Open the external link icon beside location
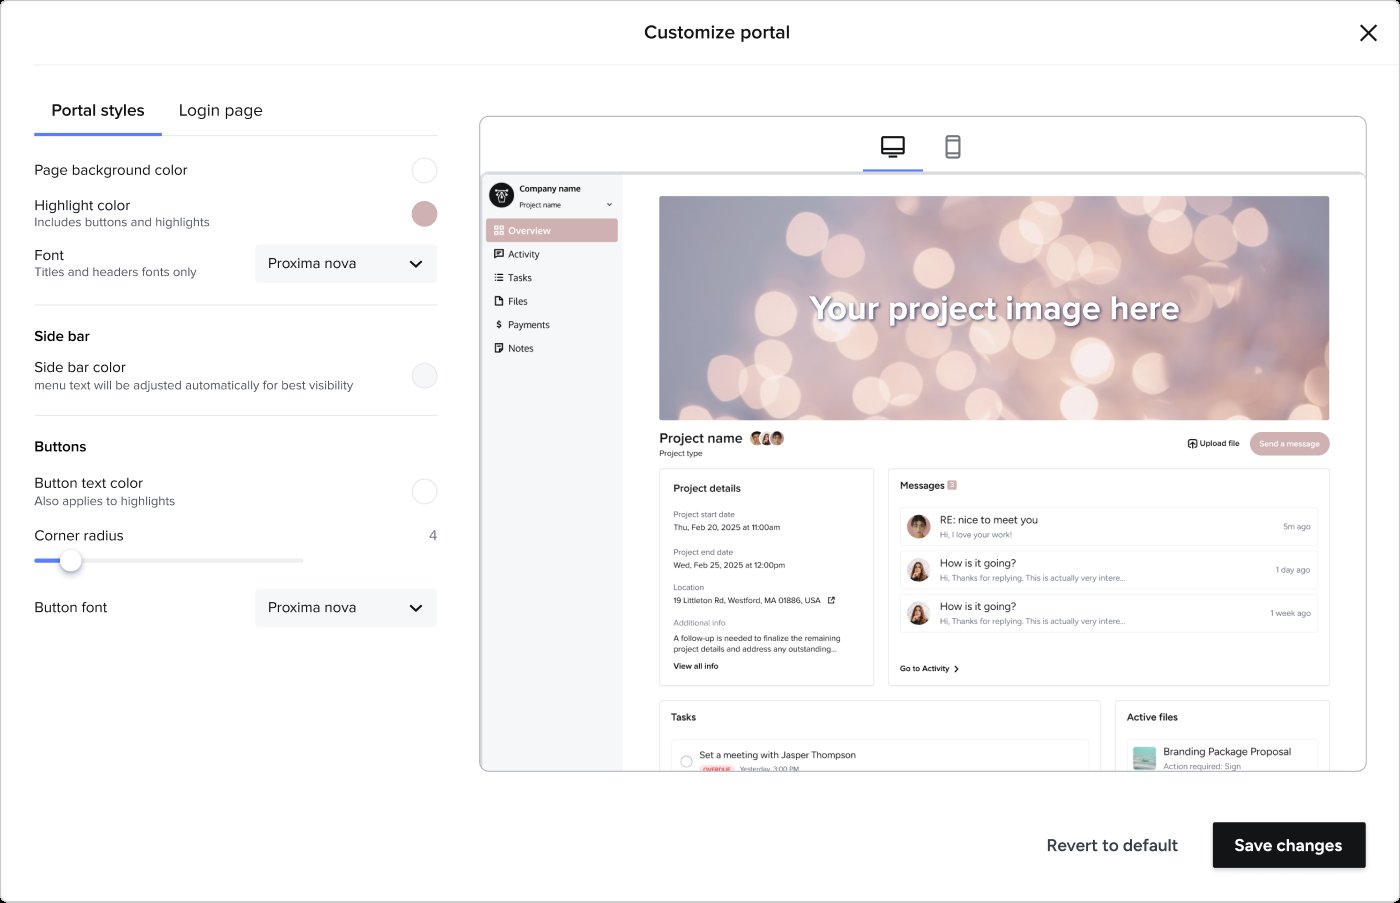 pyautogui.click(x=831, y=600)
